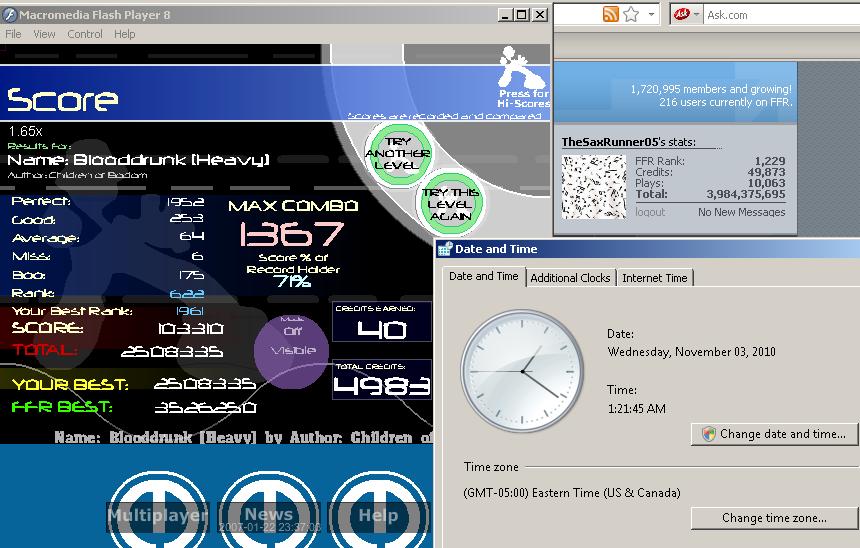The width and height of the screenshot is (860, 548).
Task: Switch to the Internet Time tab
Action: coord(654,278)
